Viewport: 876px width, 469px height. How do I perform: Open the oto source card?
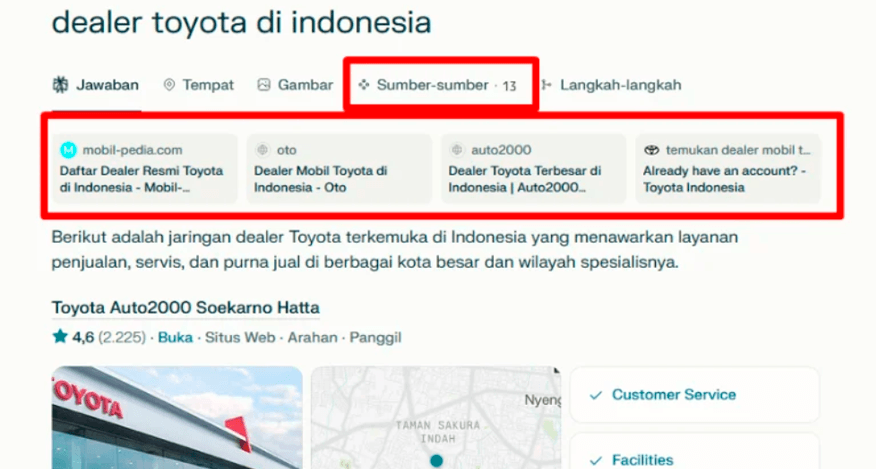(x=339, y=168)
